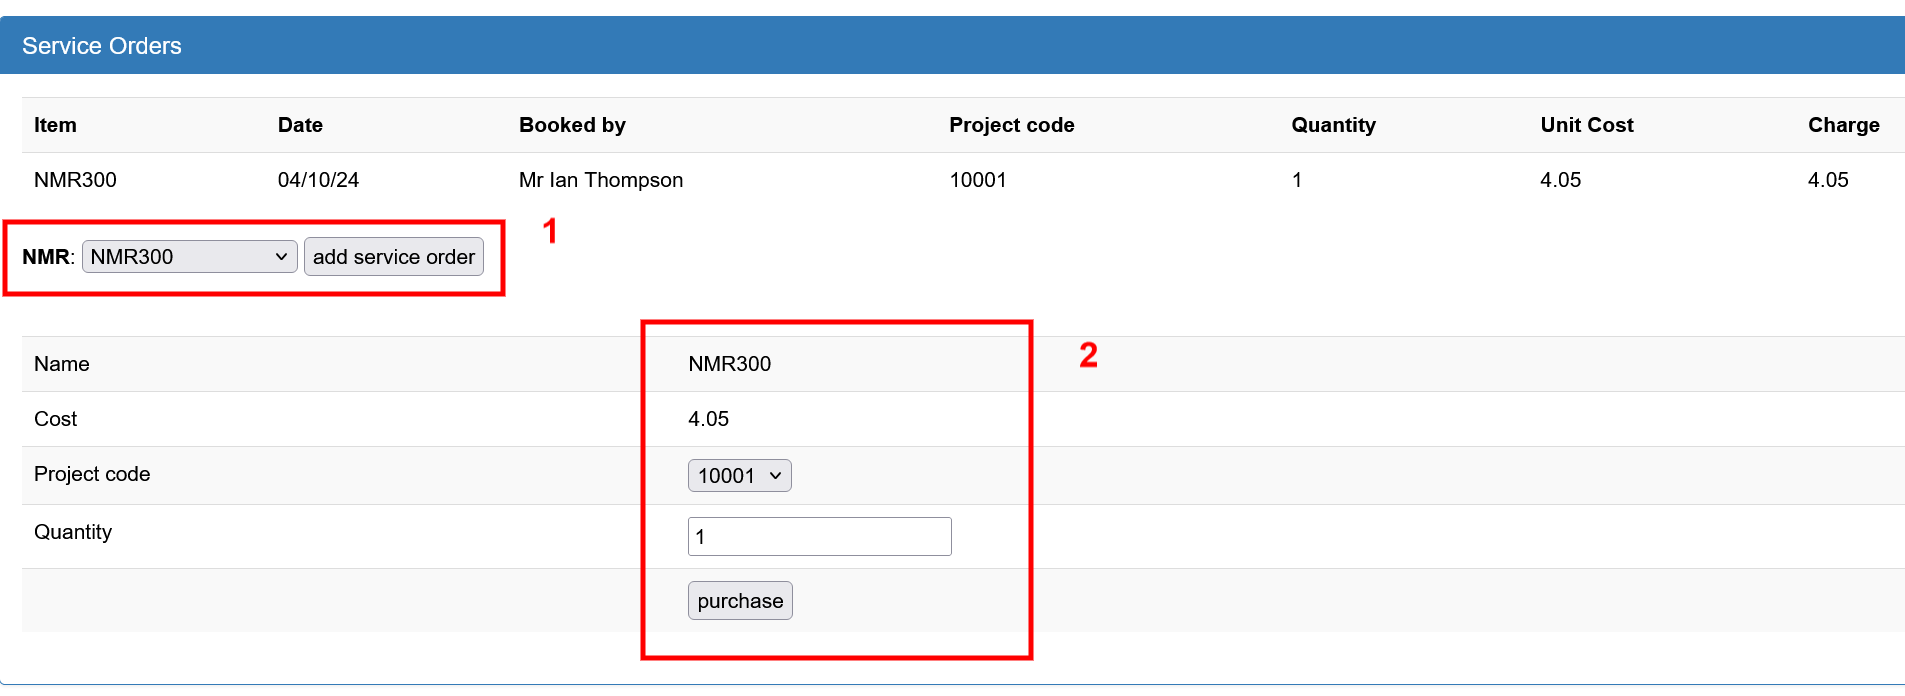Click into the Quantity input field

coord(819,537)
